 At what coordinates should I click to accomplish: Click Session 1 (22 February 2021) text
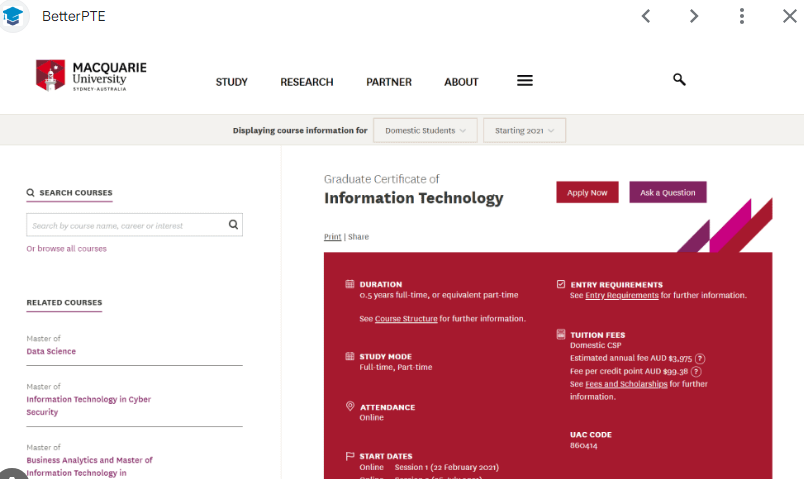click(447, 467)
